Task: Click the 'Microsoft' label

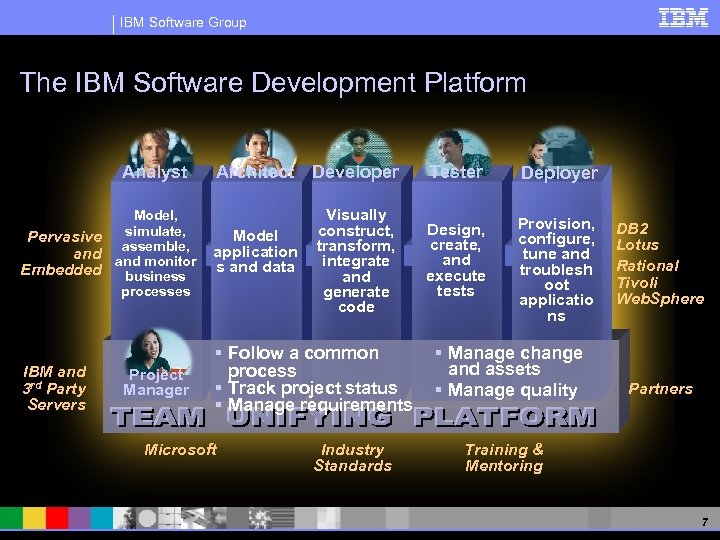Action: click(180, 450)
